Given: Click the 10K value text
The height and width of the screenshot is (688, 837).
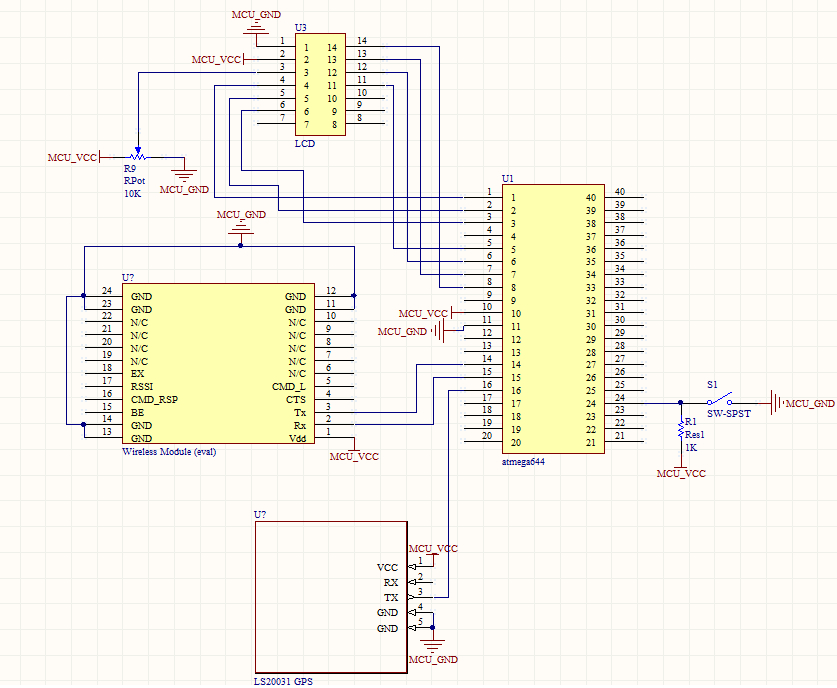Looking at the screenshot, I should (132, 194).
